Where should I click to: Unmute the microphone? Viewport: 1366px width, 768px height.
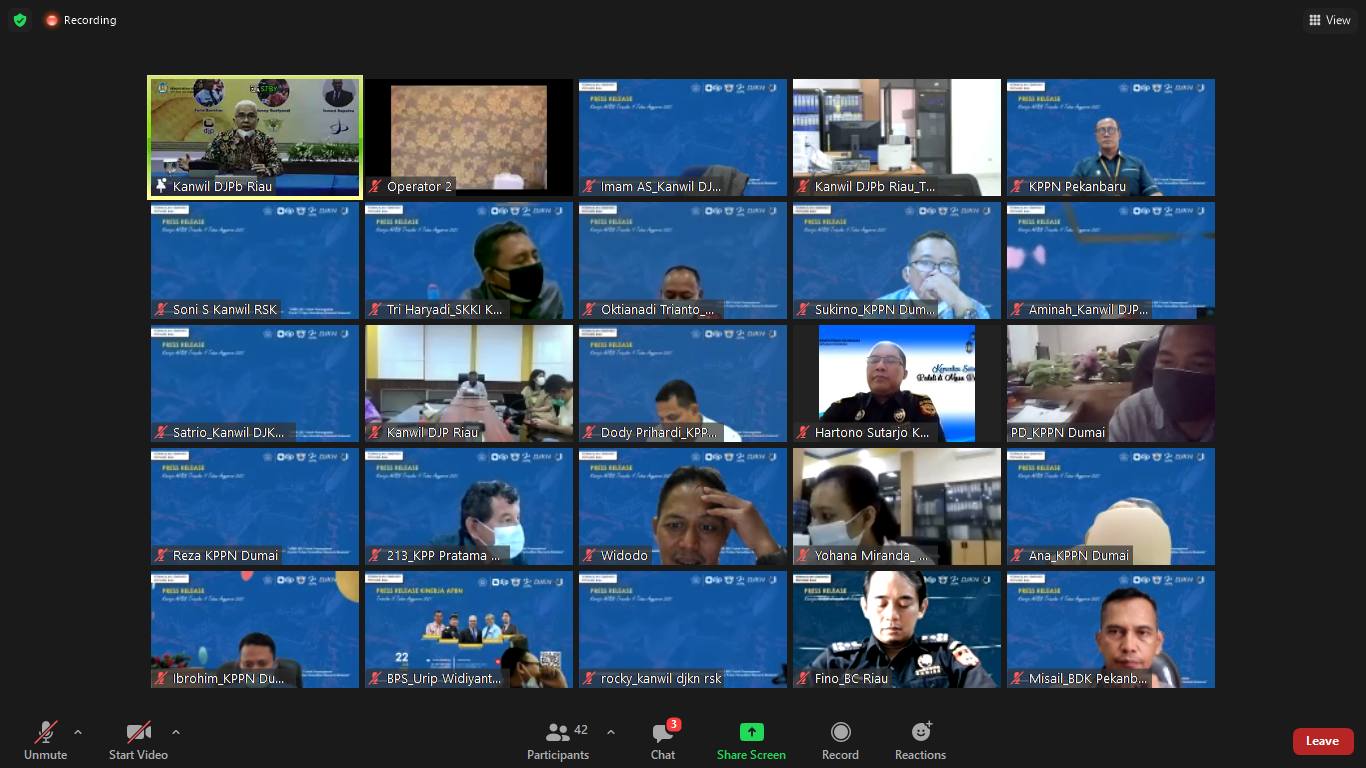point(45,740)
